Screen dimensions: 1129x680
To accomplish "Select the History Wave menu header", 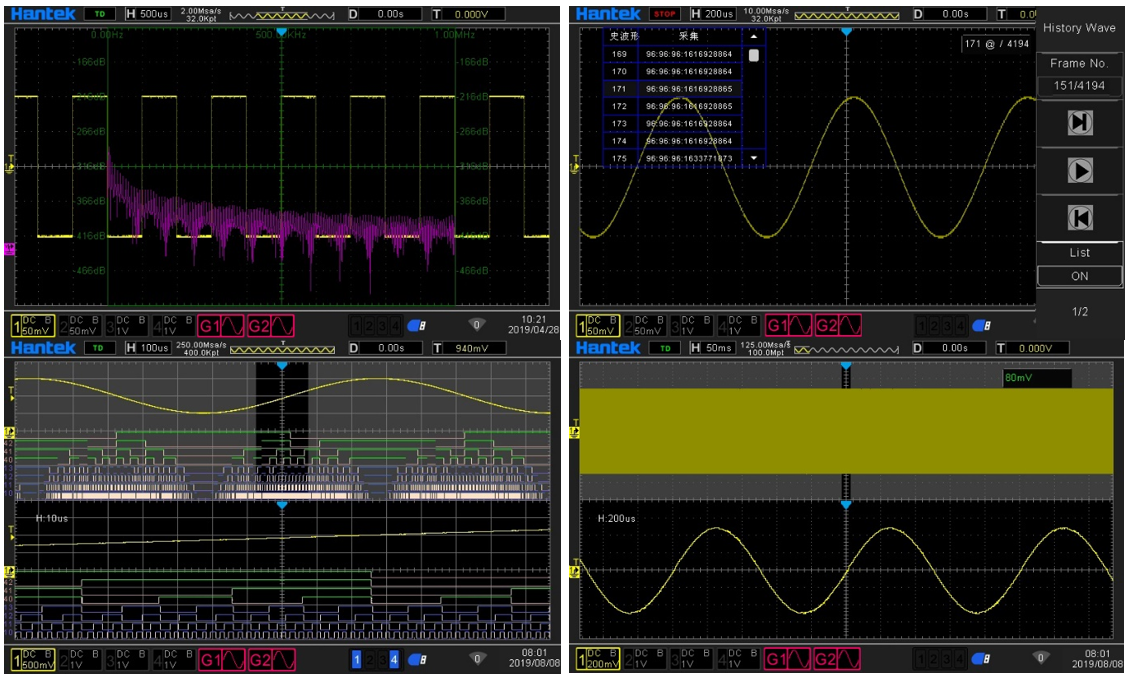I will [x=1080, y=28].
